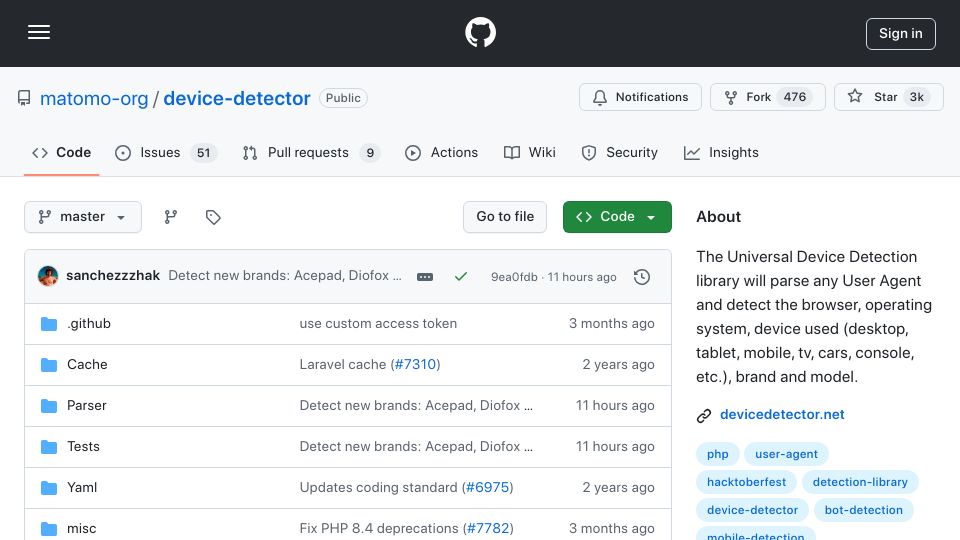View branches via the branch icon

[x=171, y=217]
